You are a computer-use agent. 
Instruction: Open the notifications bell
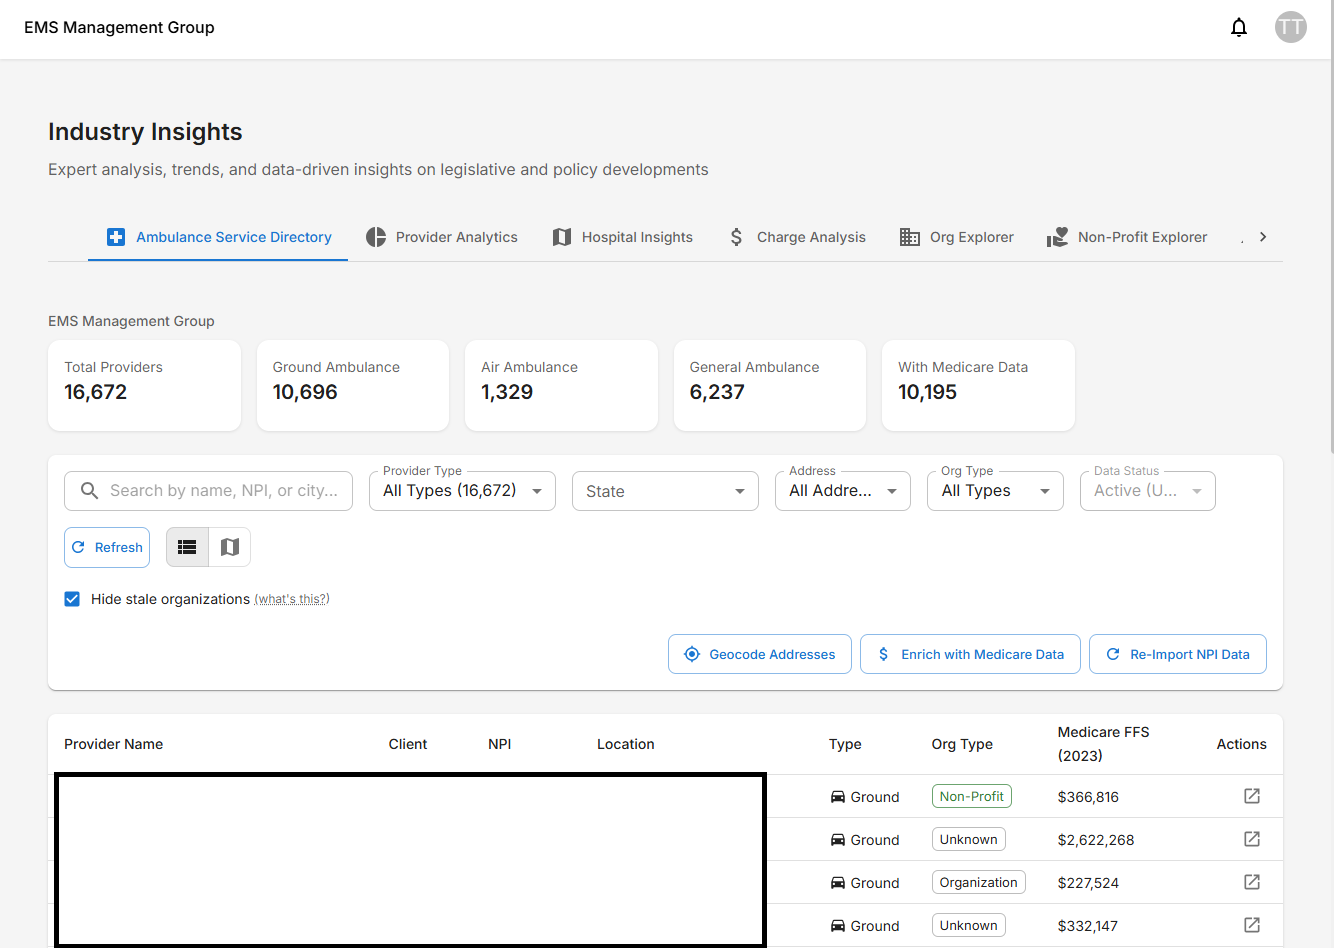pyautogui.click(x=1239, y=27)
